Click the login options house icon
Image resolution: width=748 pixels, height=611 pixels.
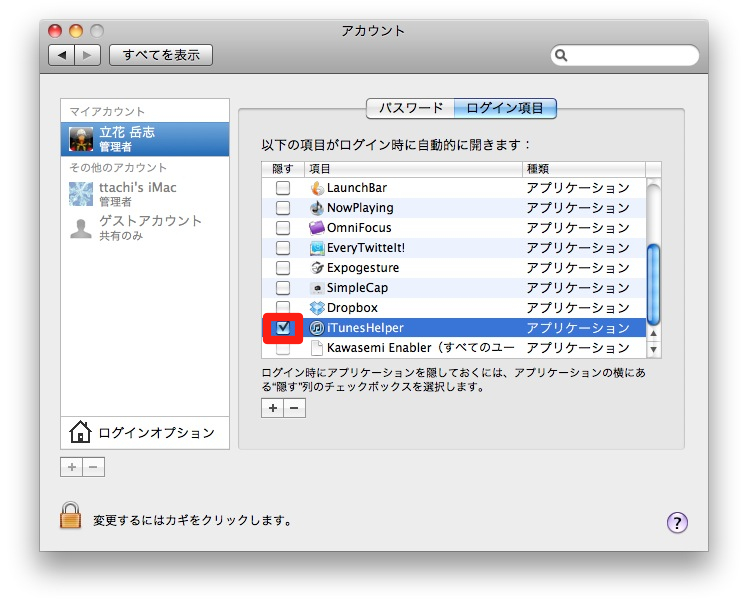coord(80,432)
